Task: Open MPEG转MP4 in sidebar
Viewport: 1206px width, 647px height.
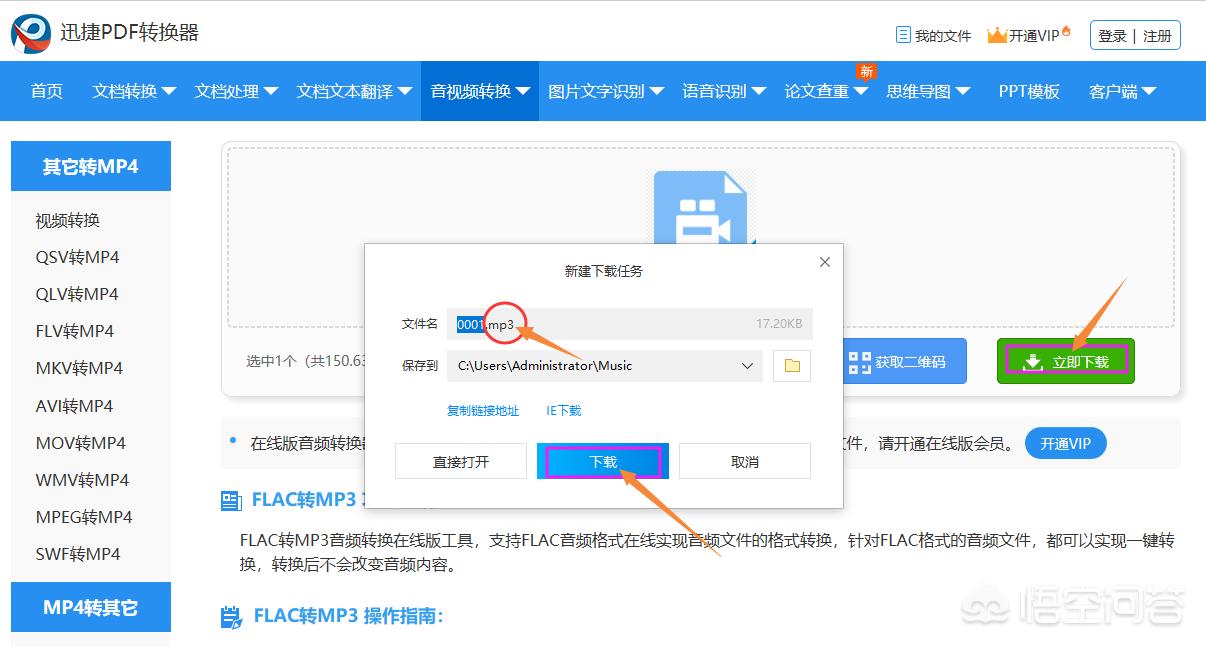Action: [84, 517]
